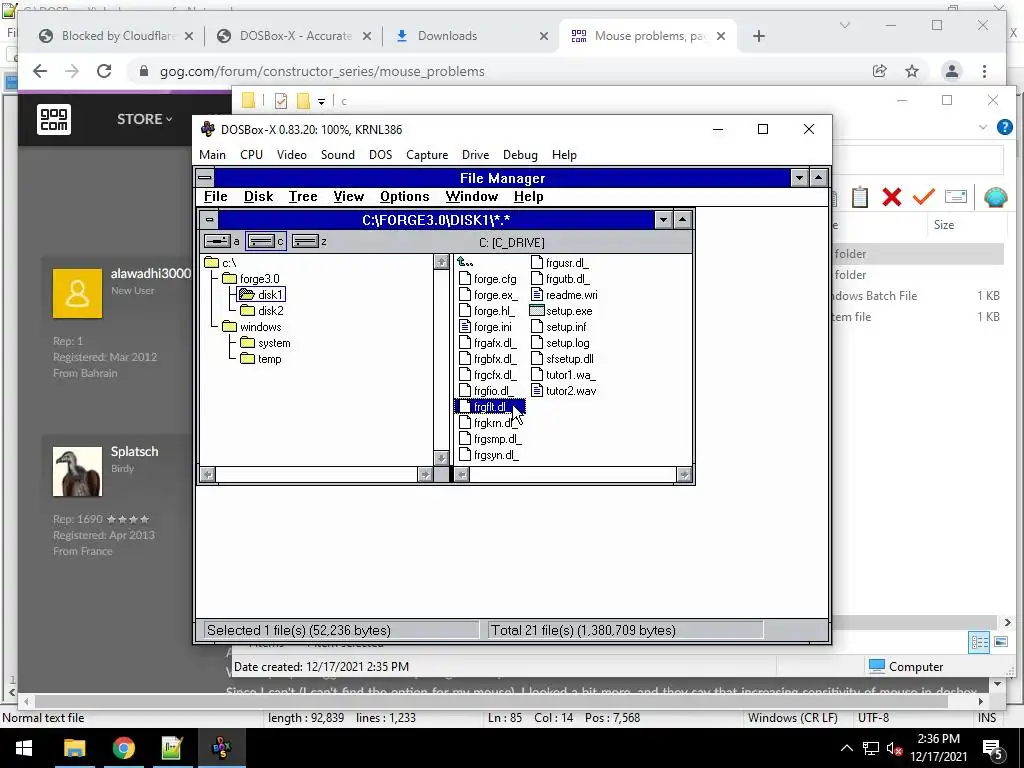
Task: Minimize File Manager with down arrow
Action: 799,178
